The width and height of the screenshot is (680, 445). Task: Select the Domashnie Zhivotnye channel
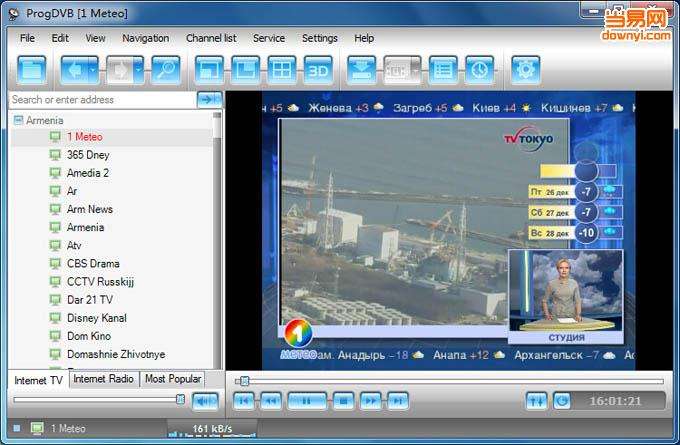tap(116, 354)
